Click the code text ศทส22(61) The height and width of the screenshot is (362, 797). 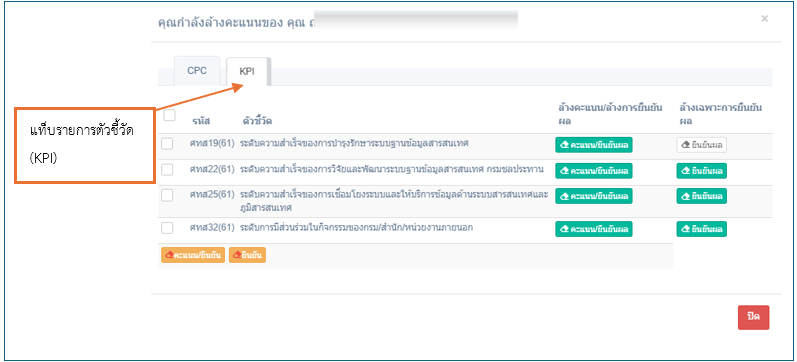point(211,169)
